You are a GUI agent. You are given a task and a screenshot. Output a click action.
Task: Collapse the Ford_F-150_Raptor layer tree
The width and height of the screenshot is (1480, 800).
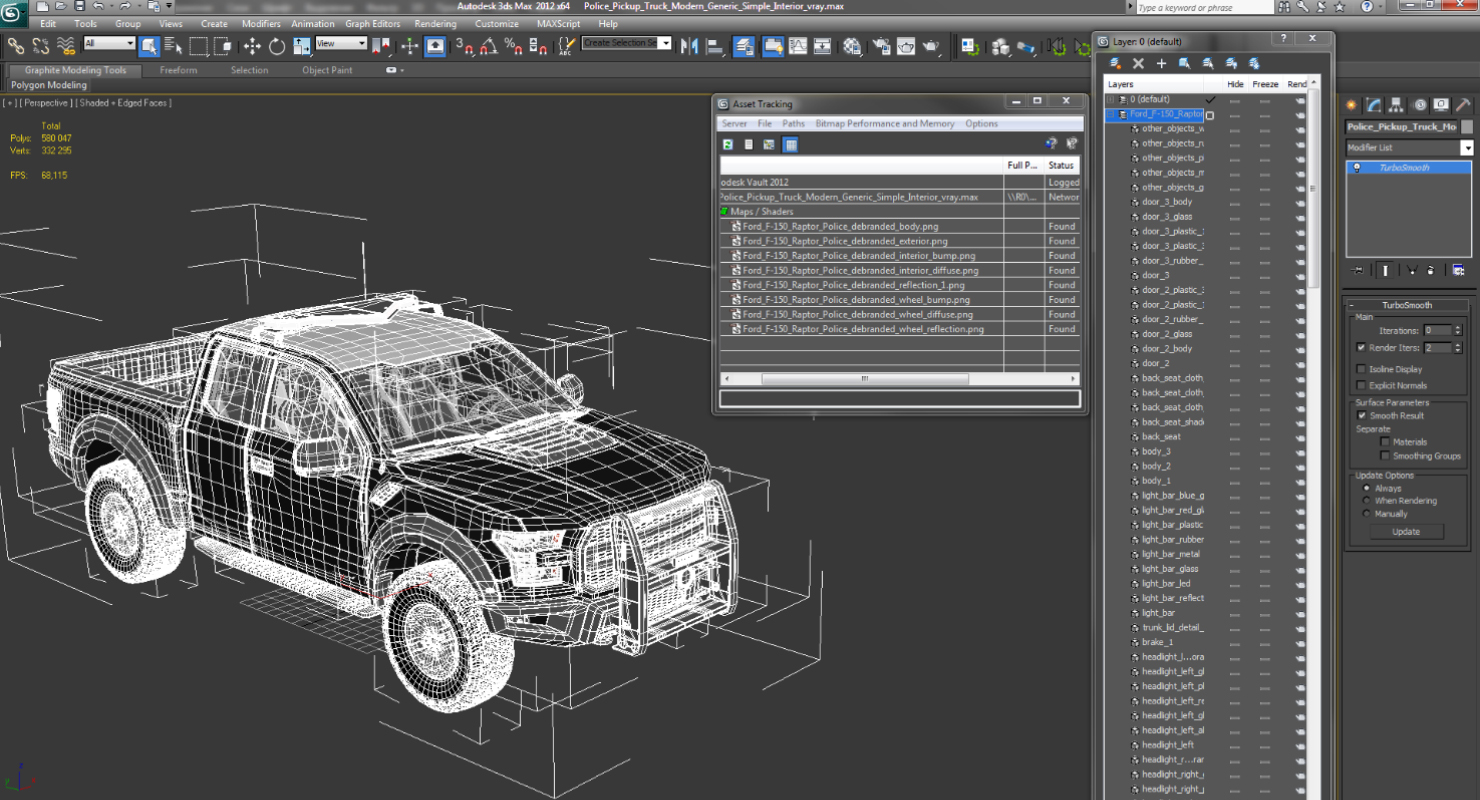pos(1110,114)
